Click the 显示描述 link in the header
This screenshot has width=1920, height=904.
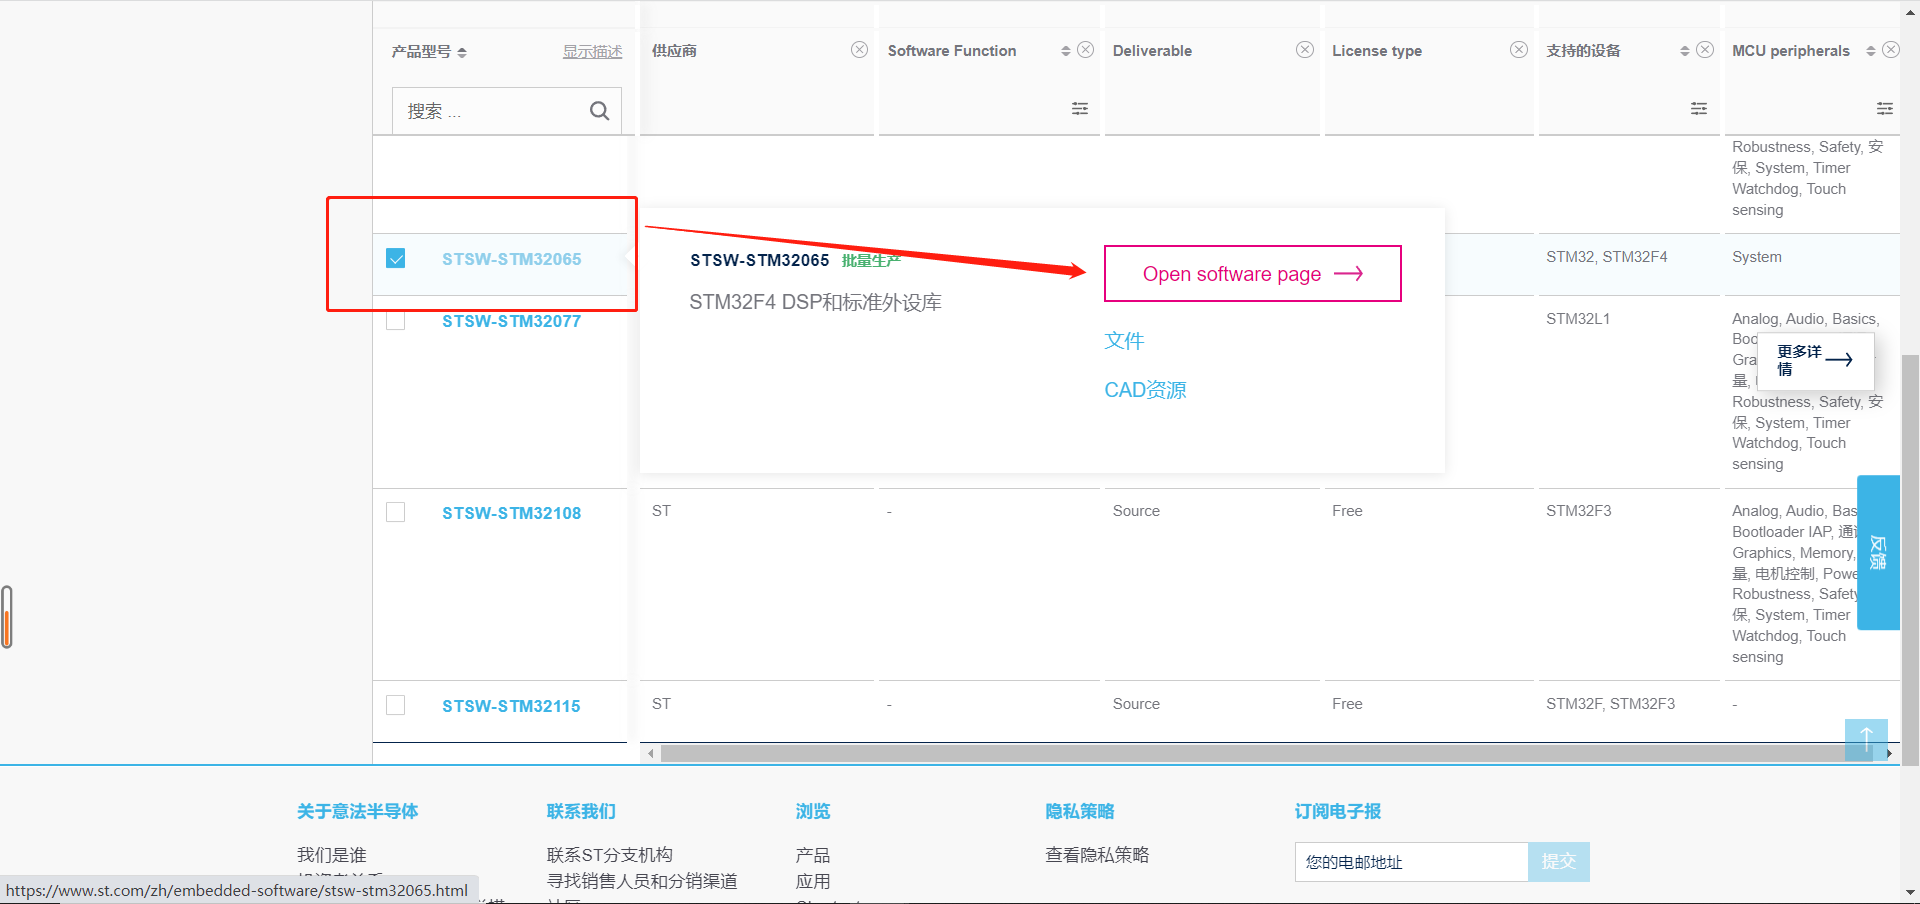(x=592, y=51)
